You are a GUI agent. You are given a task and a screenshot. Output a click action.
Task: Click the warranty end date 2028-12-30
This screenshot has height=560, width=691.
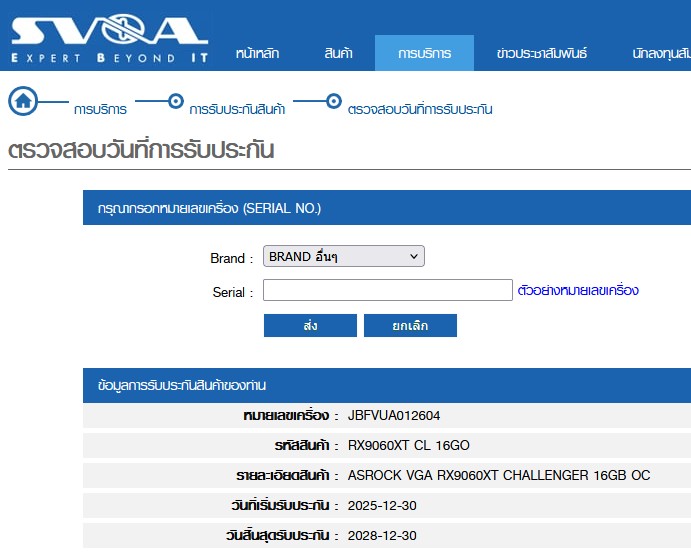[x=382, y=536]
